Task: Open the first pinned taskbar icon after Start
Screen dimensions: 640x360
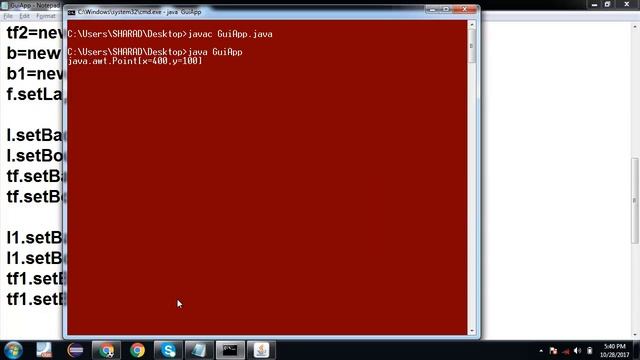Action: point(44,350)
